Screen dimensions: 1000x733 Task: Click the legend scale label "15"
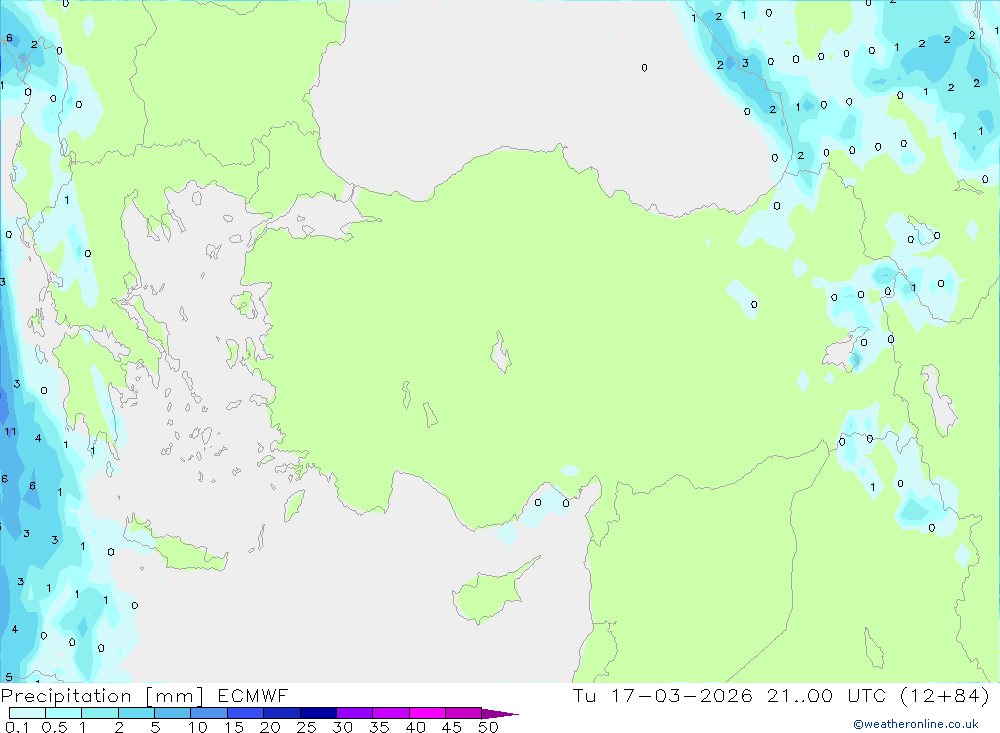click(x=234, y=727)
